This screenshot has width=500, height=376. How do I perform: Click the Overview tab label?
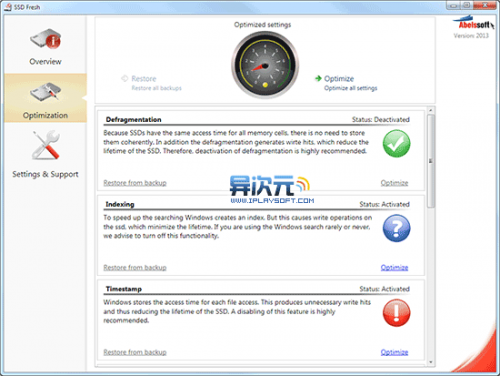coord(45,62)
